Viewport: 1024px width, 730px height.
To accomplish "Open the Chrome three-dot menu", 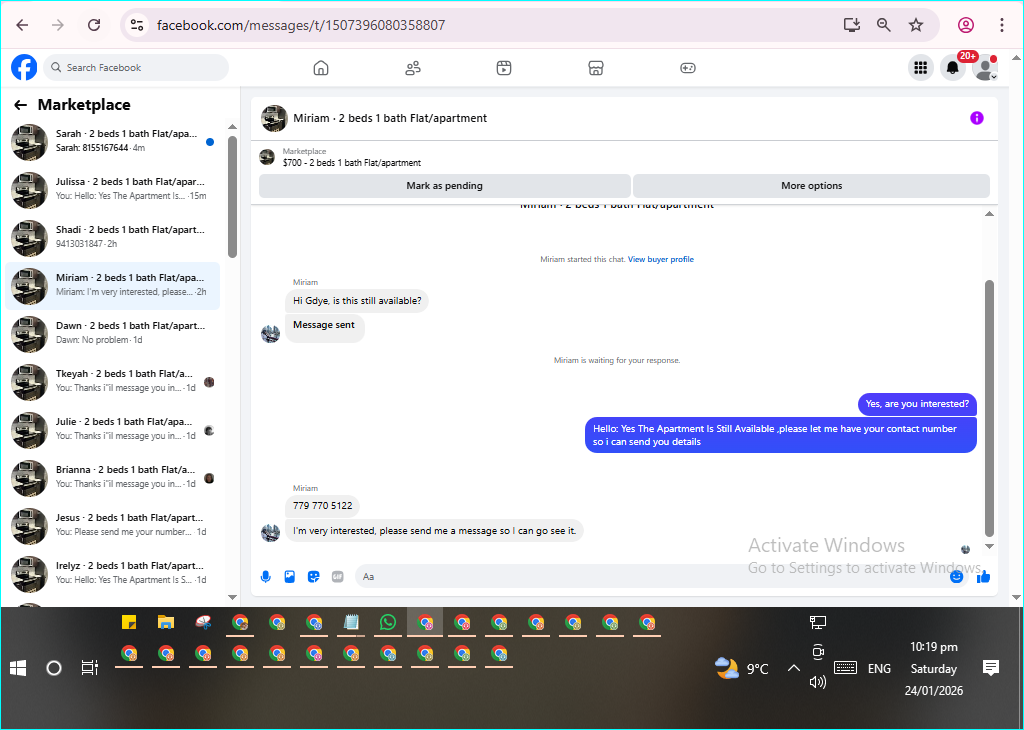I will 1002,25.
